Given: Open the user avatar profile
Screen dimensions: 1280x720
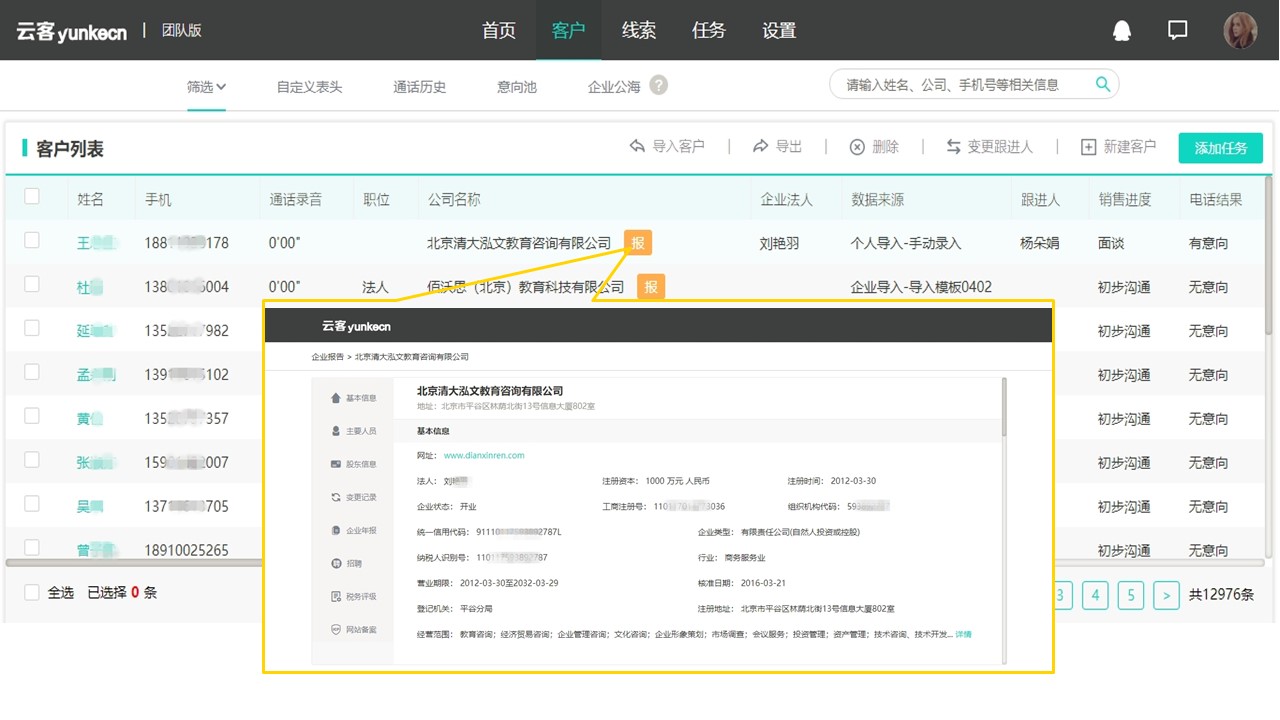Looking at the screenshot, I should tap(1240, 30).
